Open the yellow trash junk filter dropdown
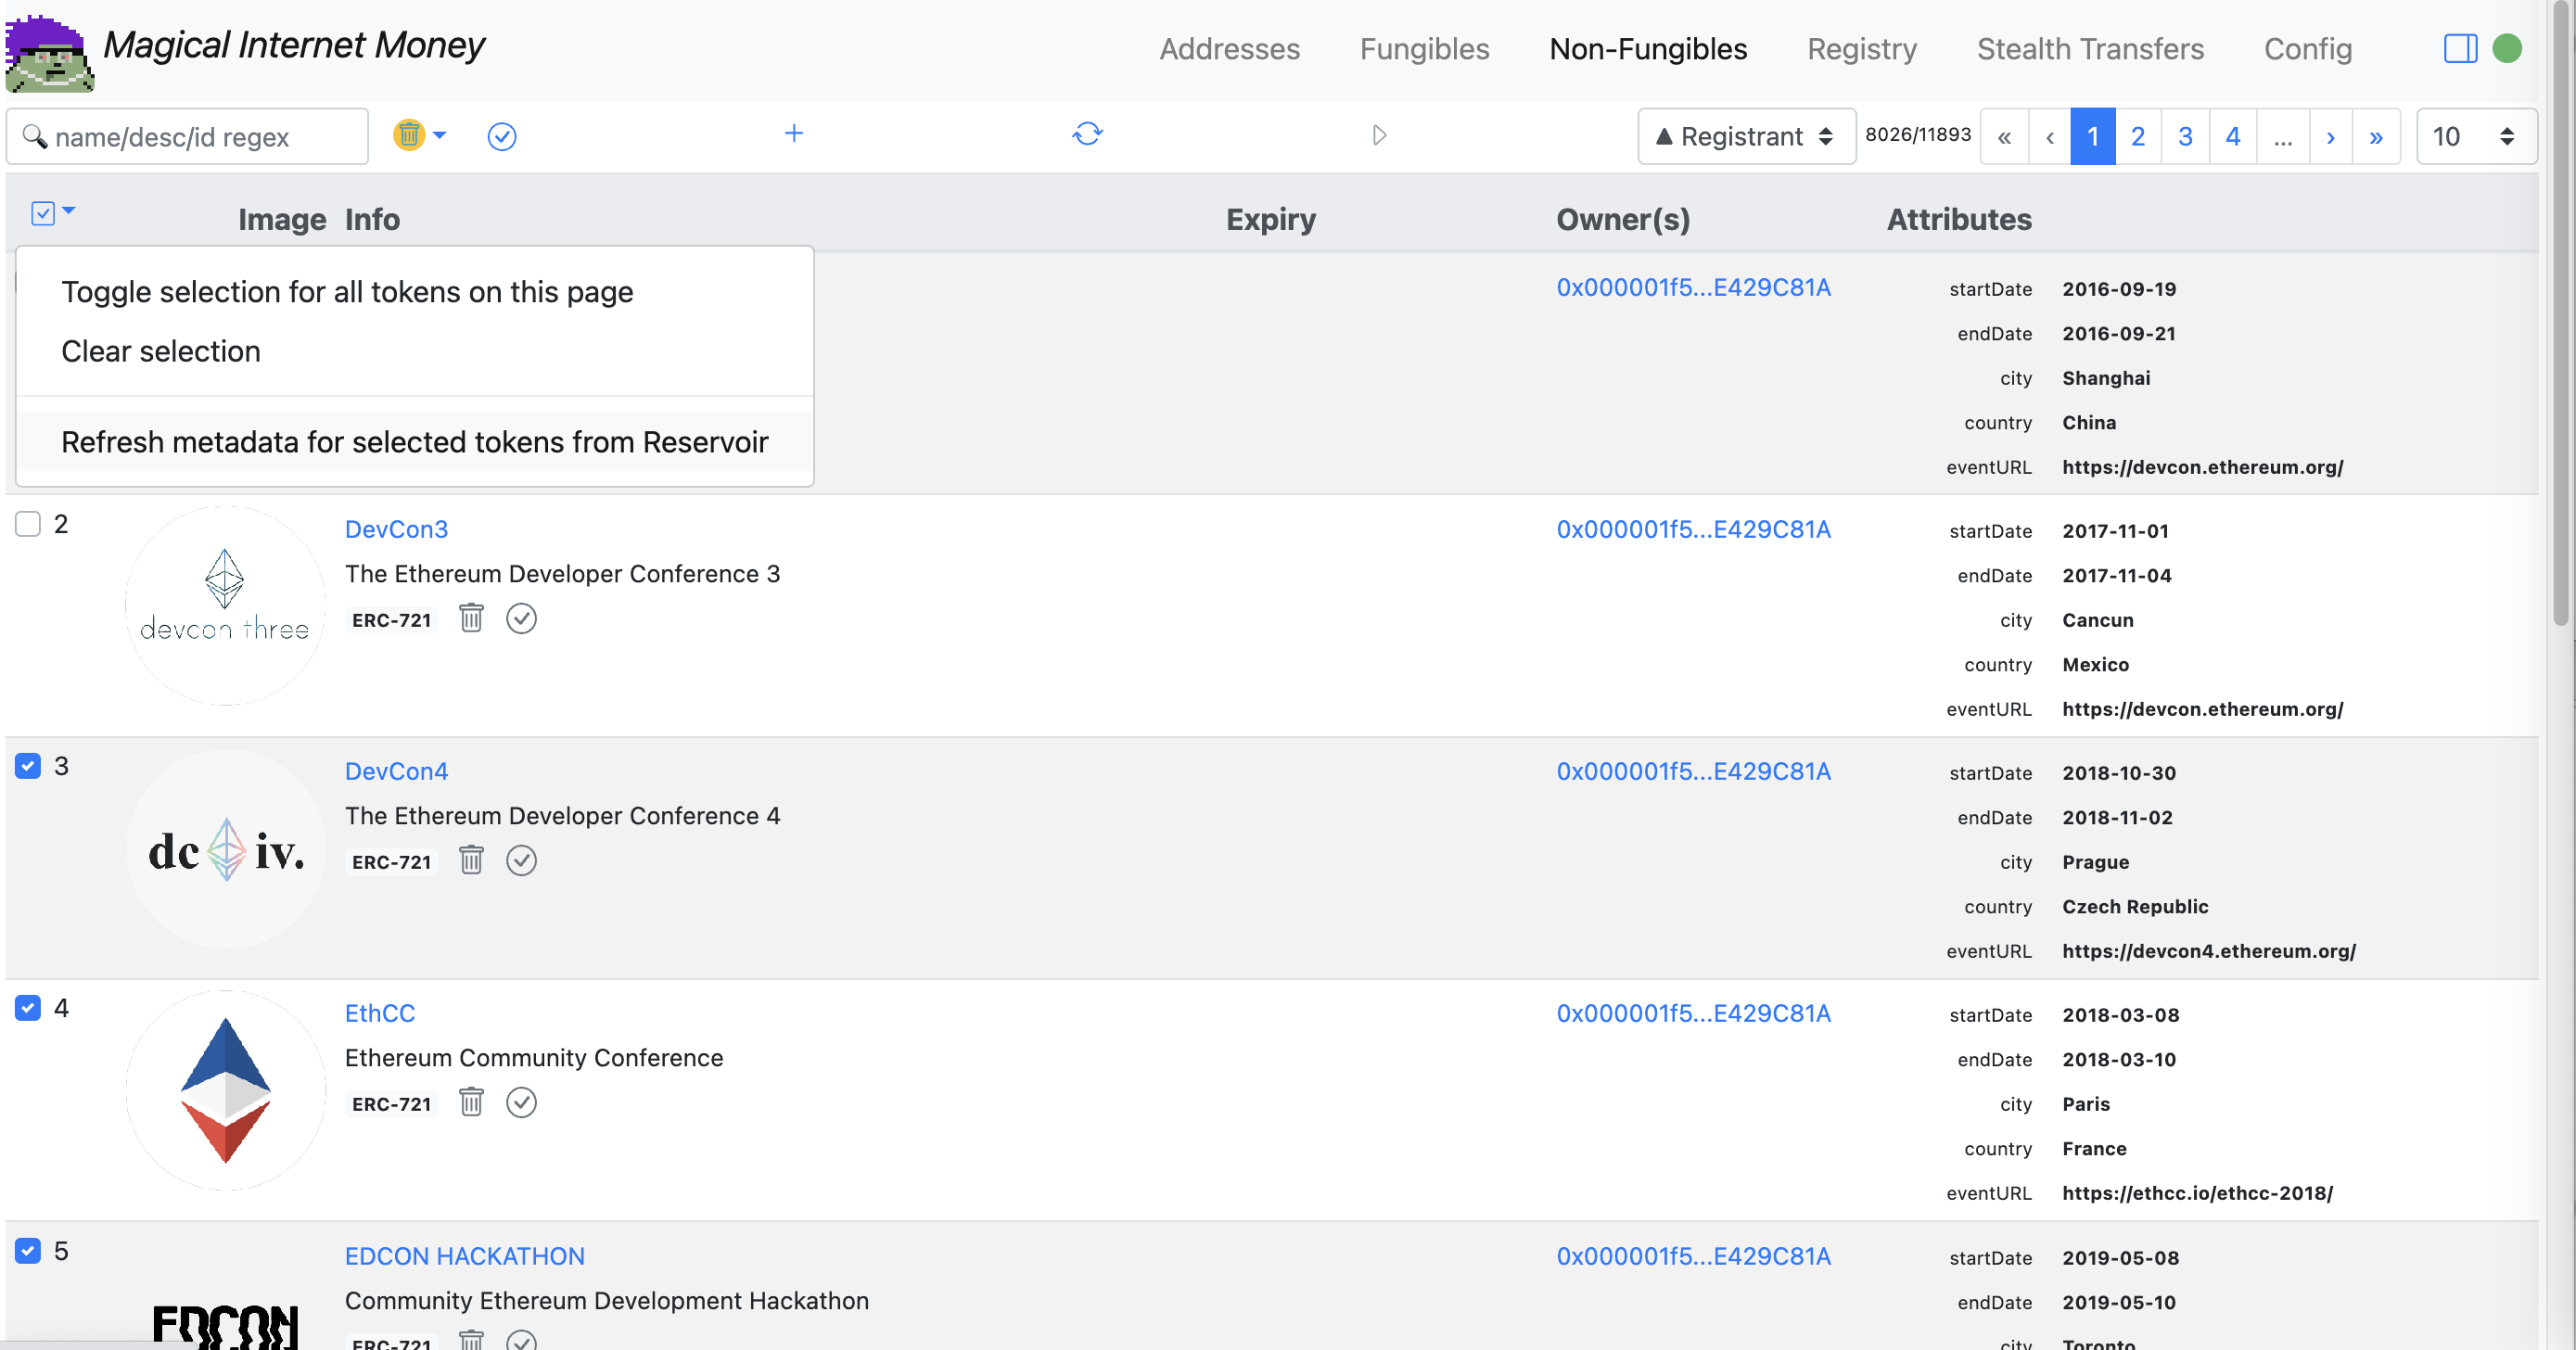The image size is (2576, 1350). tap(419, 135)
